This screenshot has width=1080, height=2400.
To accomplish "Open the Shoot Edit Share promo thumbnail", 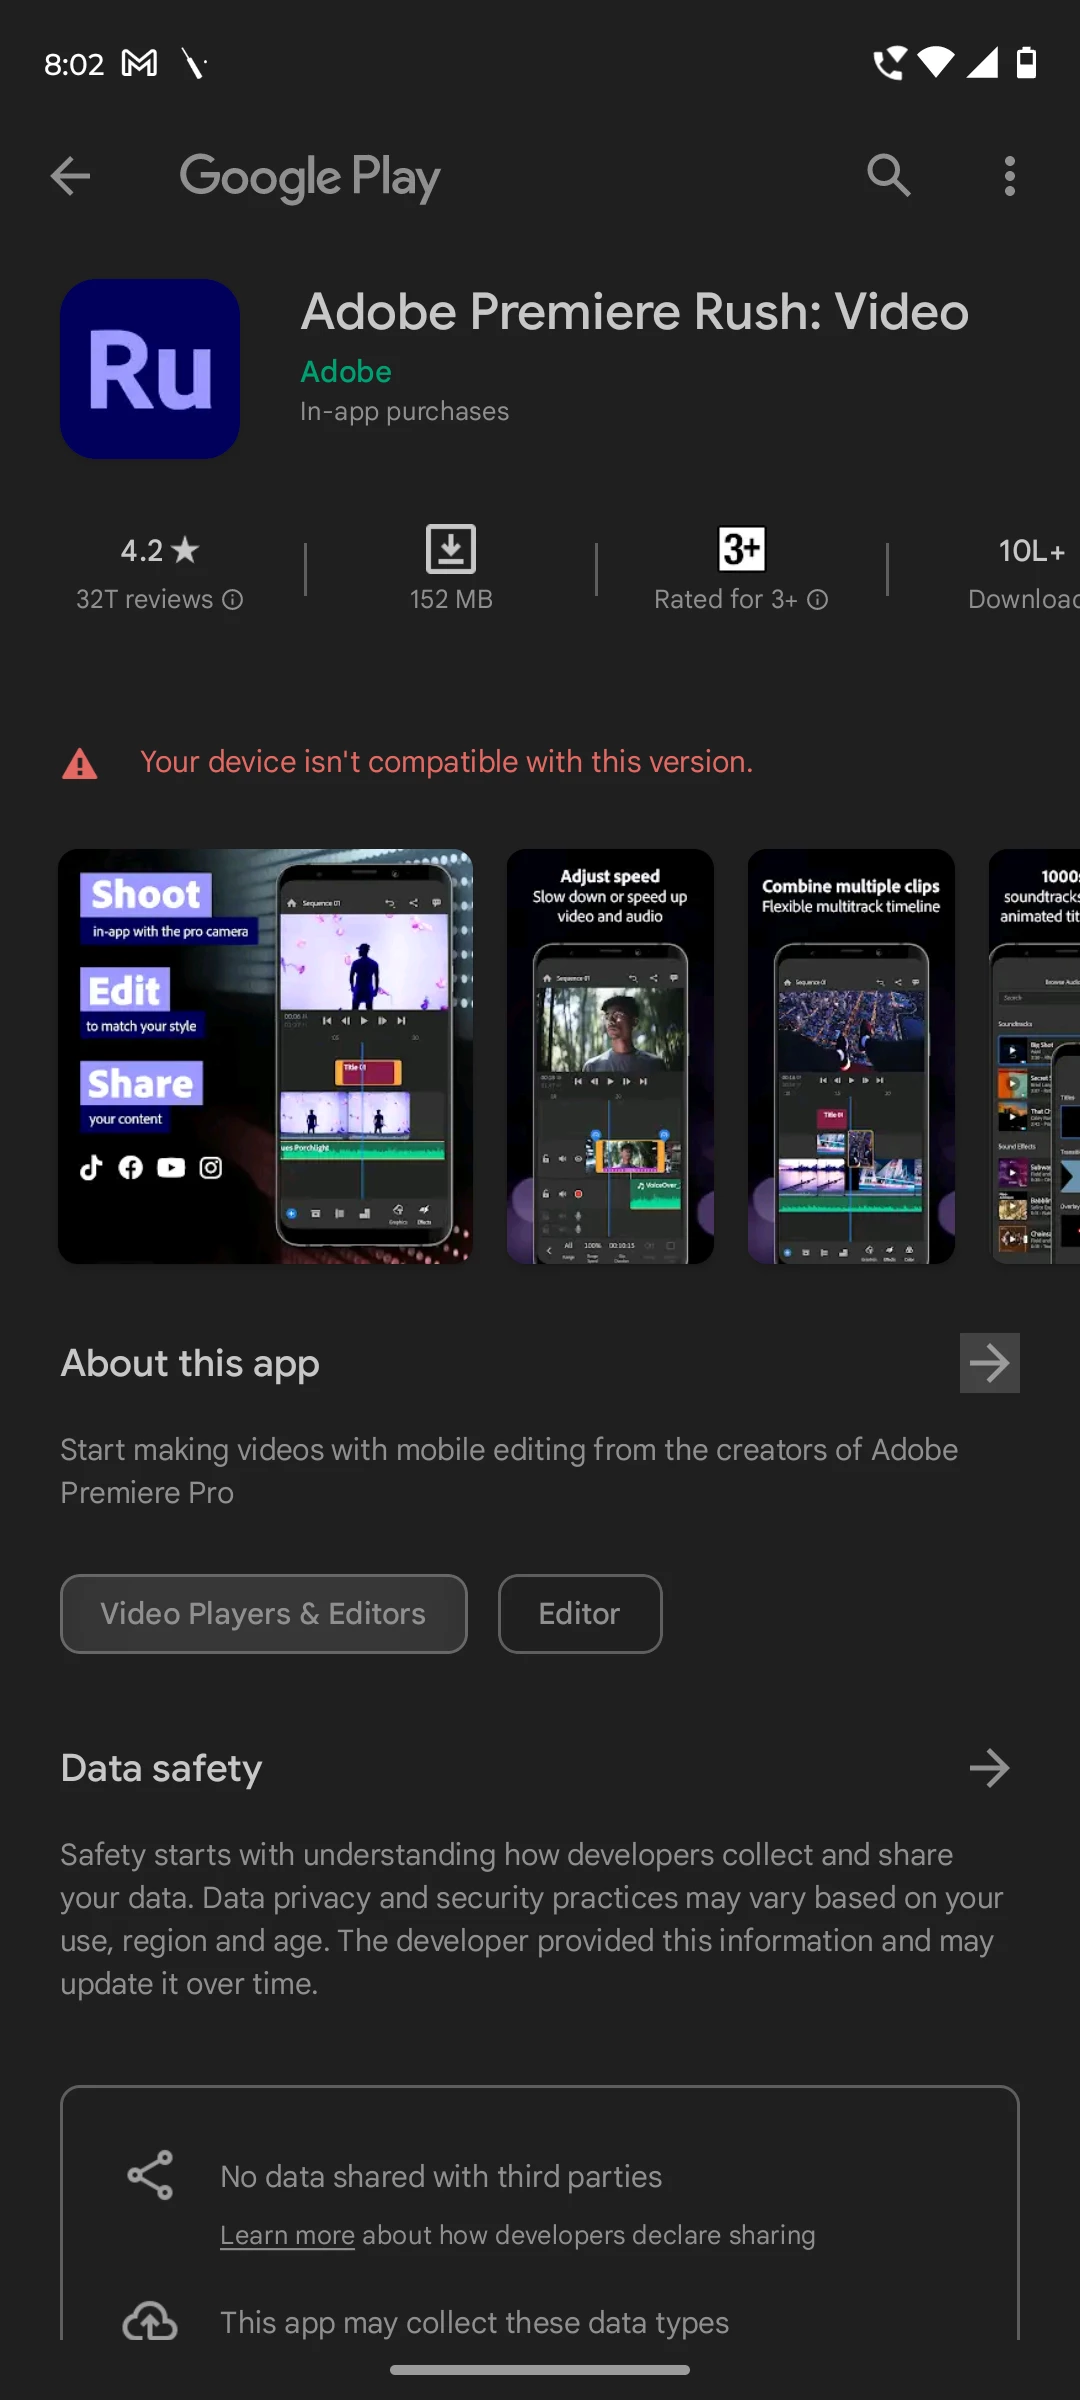I will [x=265, y=1057].
